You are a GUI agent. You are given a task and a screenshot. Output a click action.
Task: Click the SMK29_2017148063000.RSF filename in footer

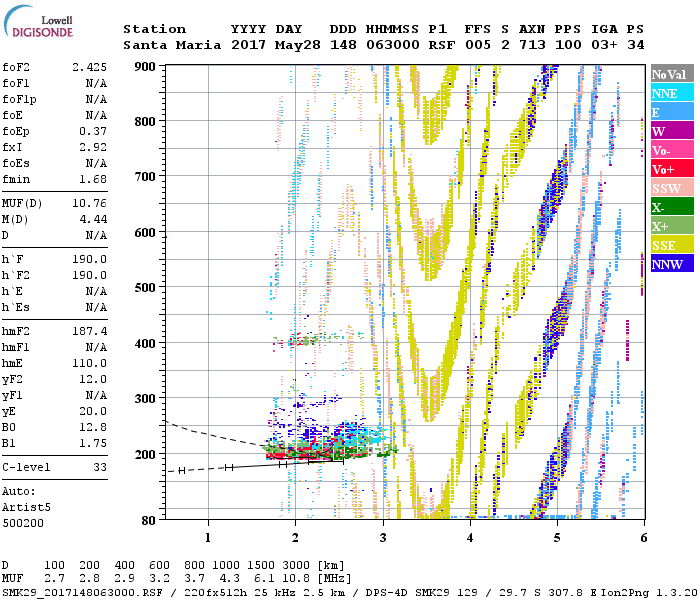(82, 592)
